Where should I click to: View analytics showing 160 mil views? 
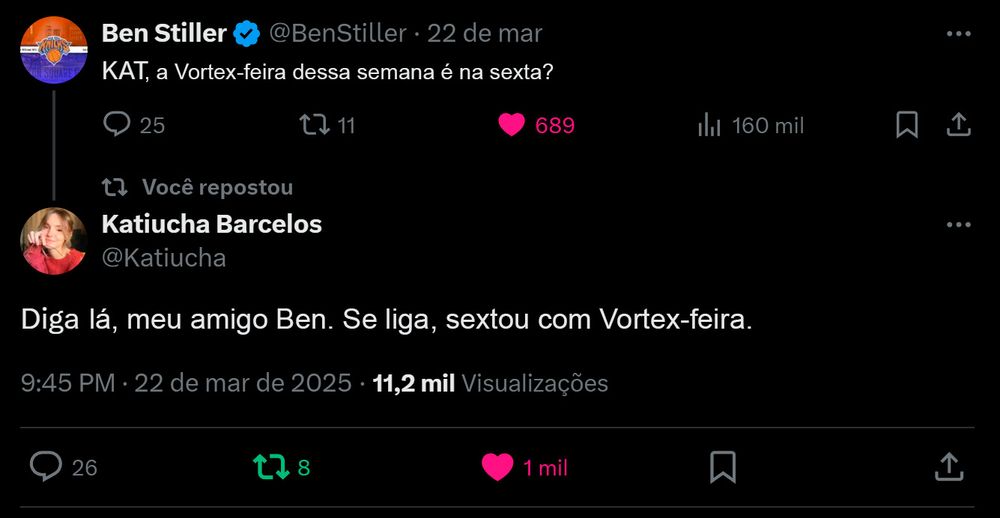(751, 126)
